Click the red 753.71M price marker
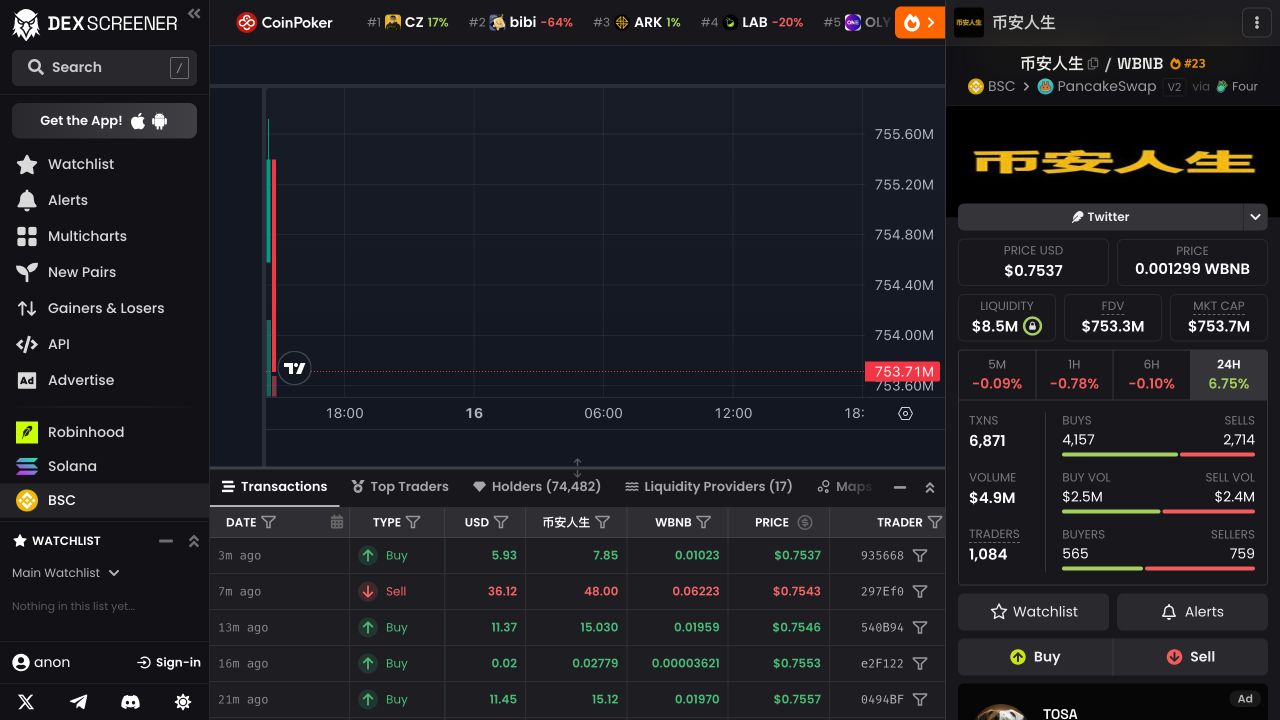The image size is (1280, 720). (903, 372)
